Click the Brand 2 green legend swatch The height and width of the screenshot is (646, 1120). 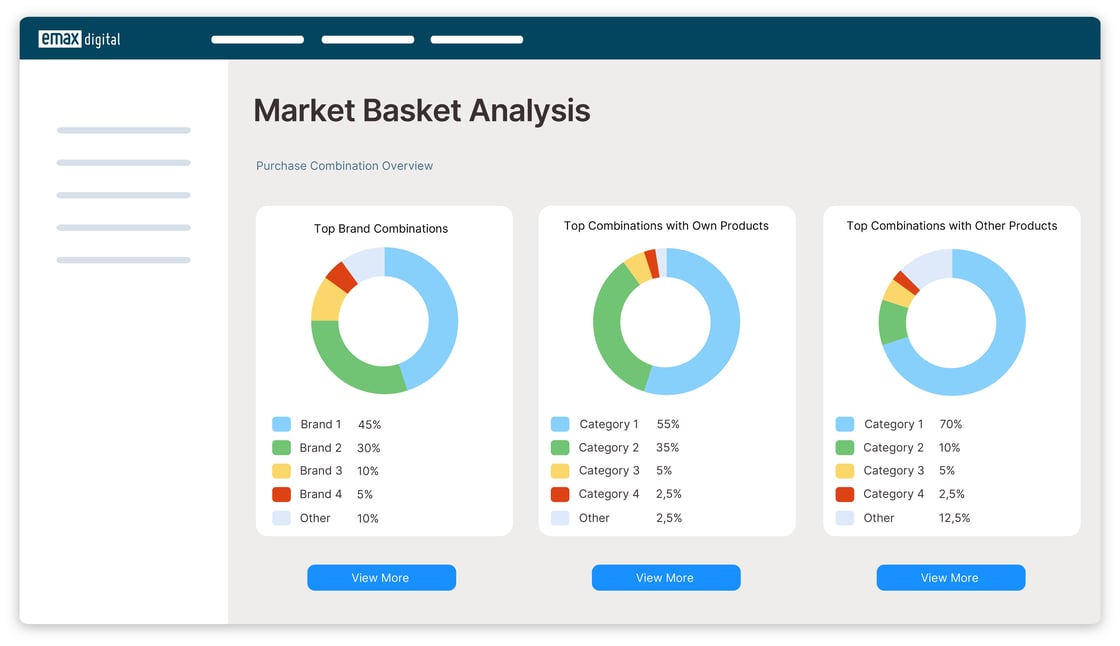[x=281, y=448]
